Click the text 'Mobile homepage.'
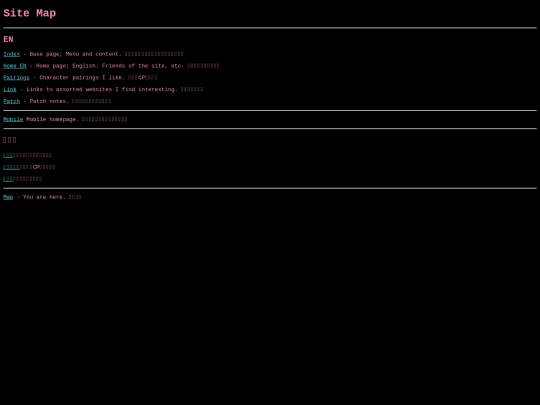Image resolution: width=540 pixels, height=405 pixels. point(52,119)
